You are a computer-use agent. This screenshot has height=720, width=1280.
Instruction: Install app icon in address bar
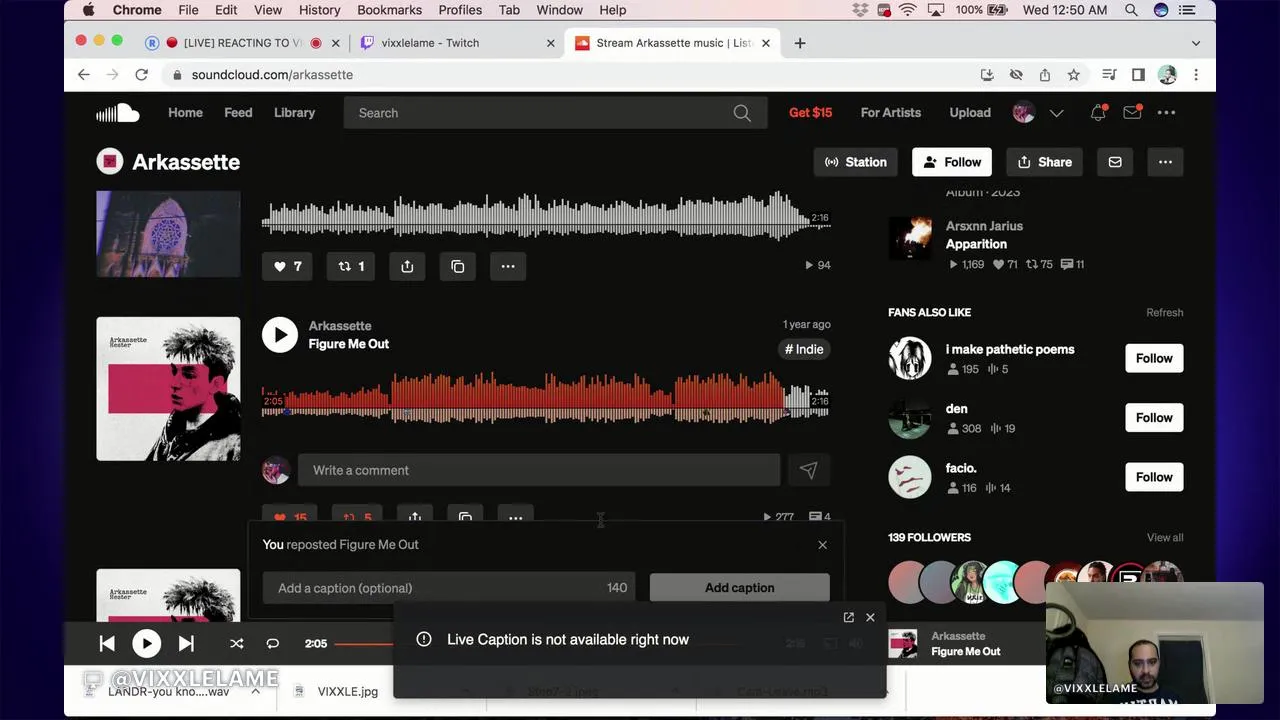click(x=987, y=75)
